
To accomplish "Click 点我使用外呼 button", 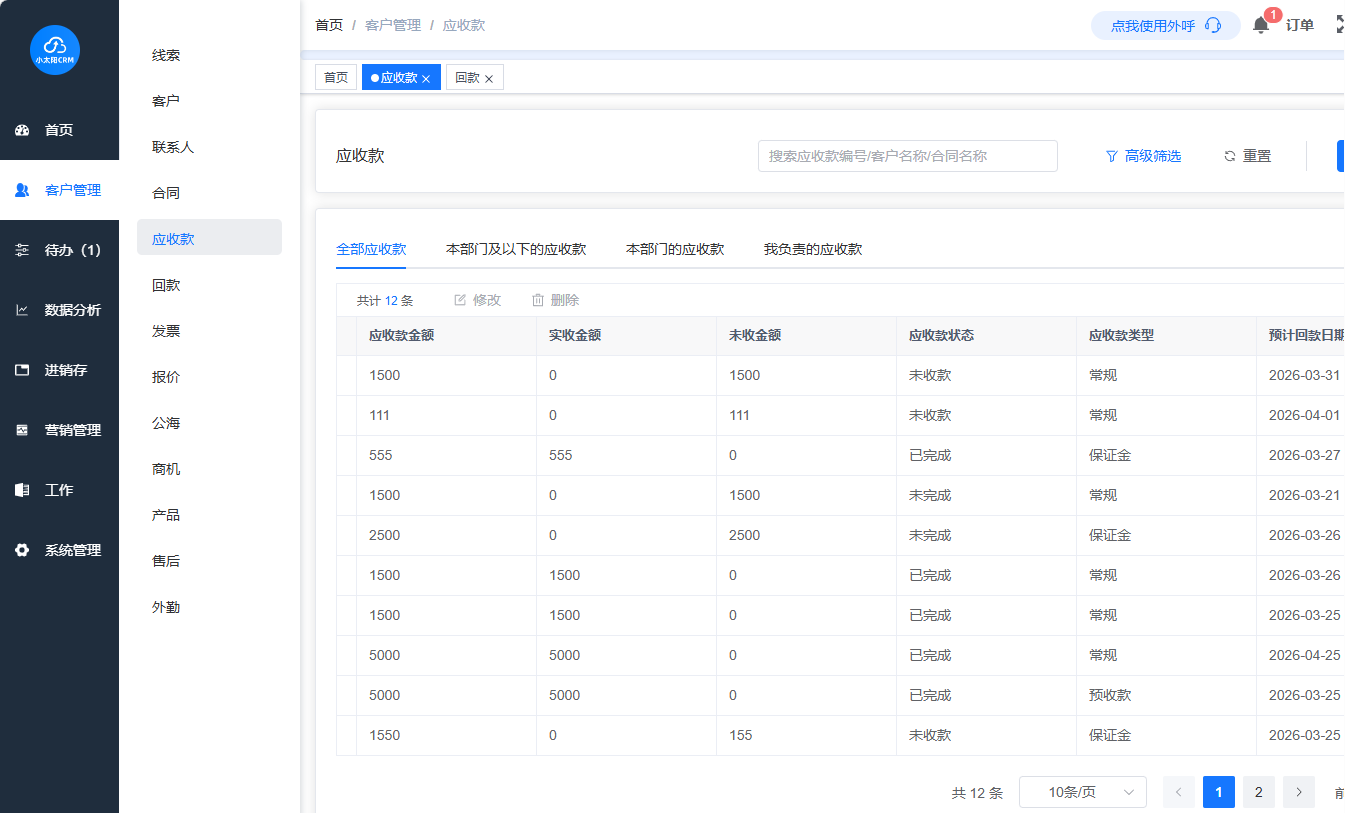I will pyautogui.click(x=1165, y=26).
